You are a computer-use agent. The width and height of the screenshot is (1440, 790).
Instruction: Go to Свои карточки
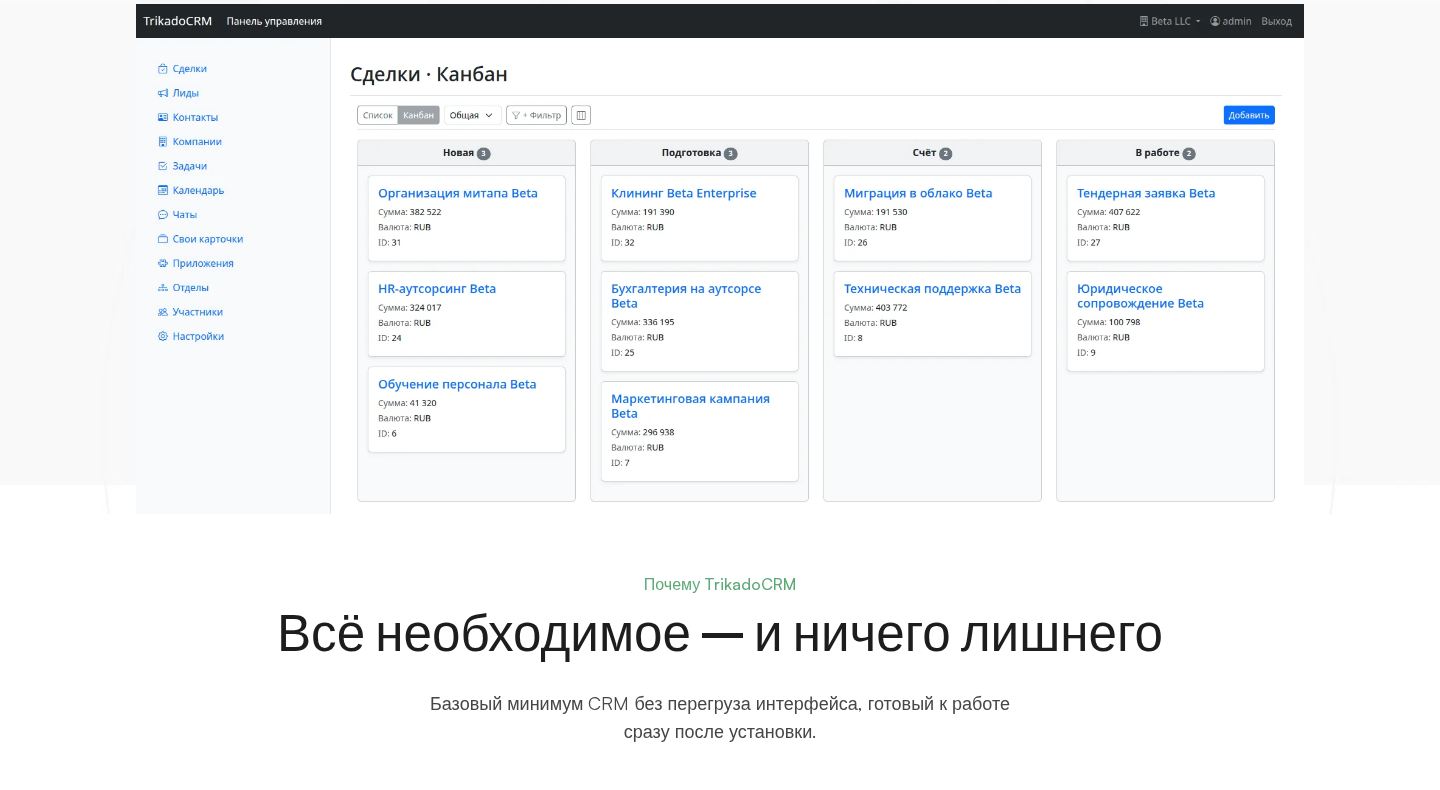[207, 239]
